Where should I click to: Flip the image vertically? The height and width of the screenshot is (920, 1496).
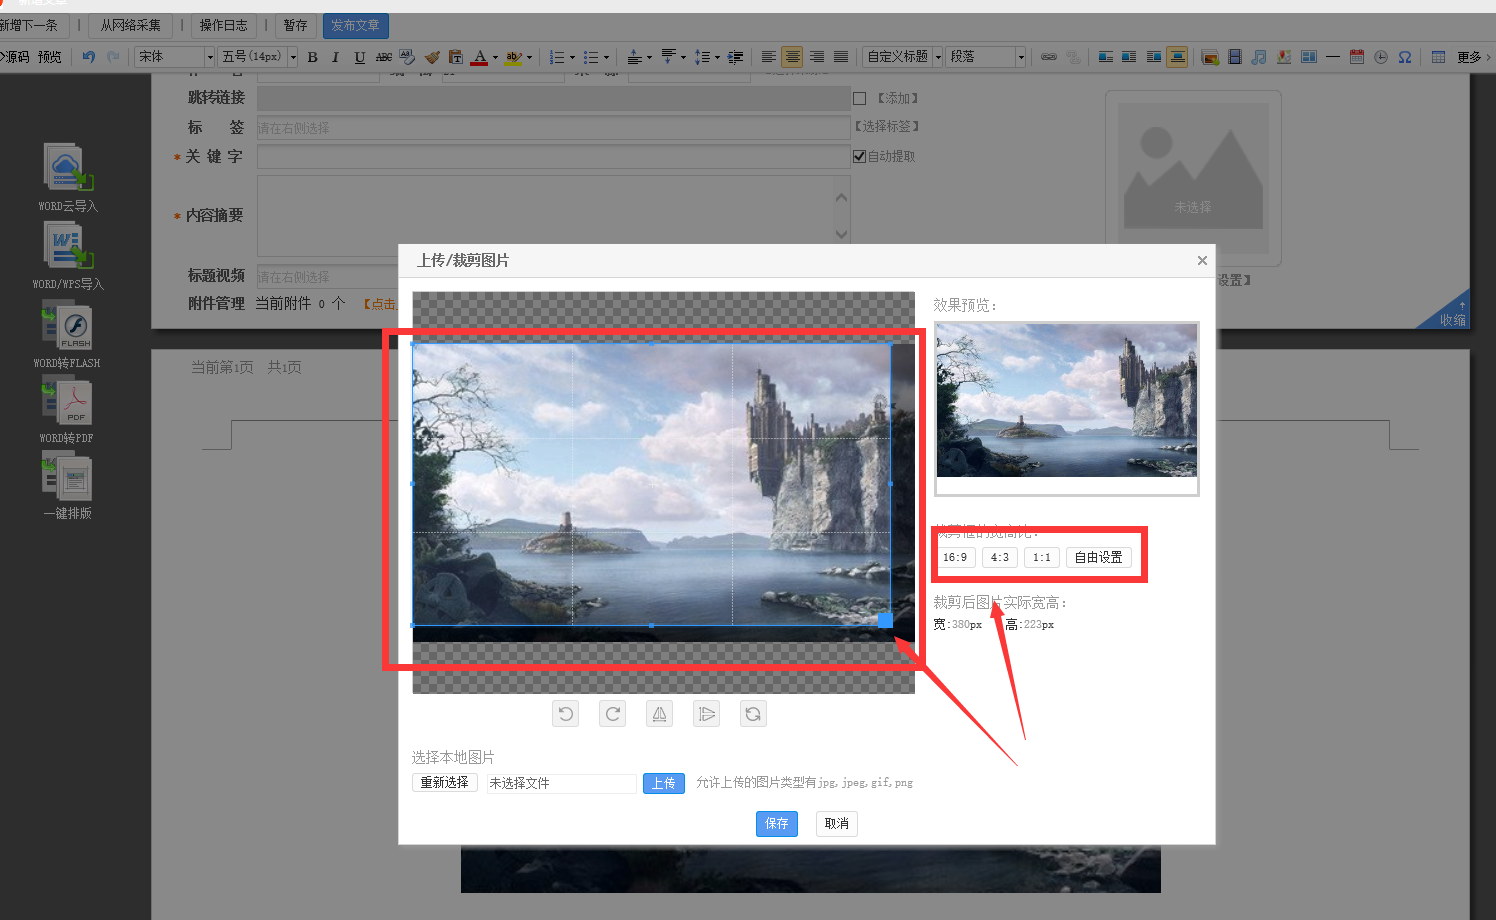(x=707, y=714)
